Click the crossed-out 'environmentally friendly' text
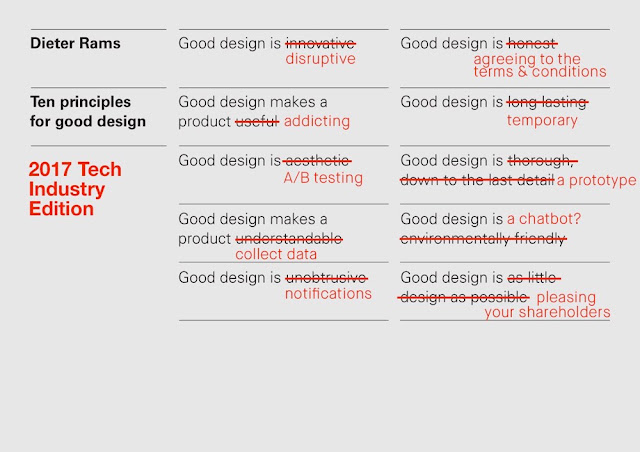The image size is (640, 452). (483, 238)
